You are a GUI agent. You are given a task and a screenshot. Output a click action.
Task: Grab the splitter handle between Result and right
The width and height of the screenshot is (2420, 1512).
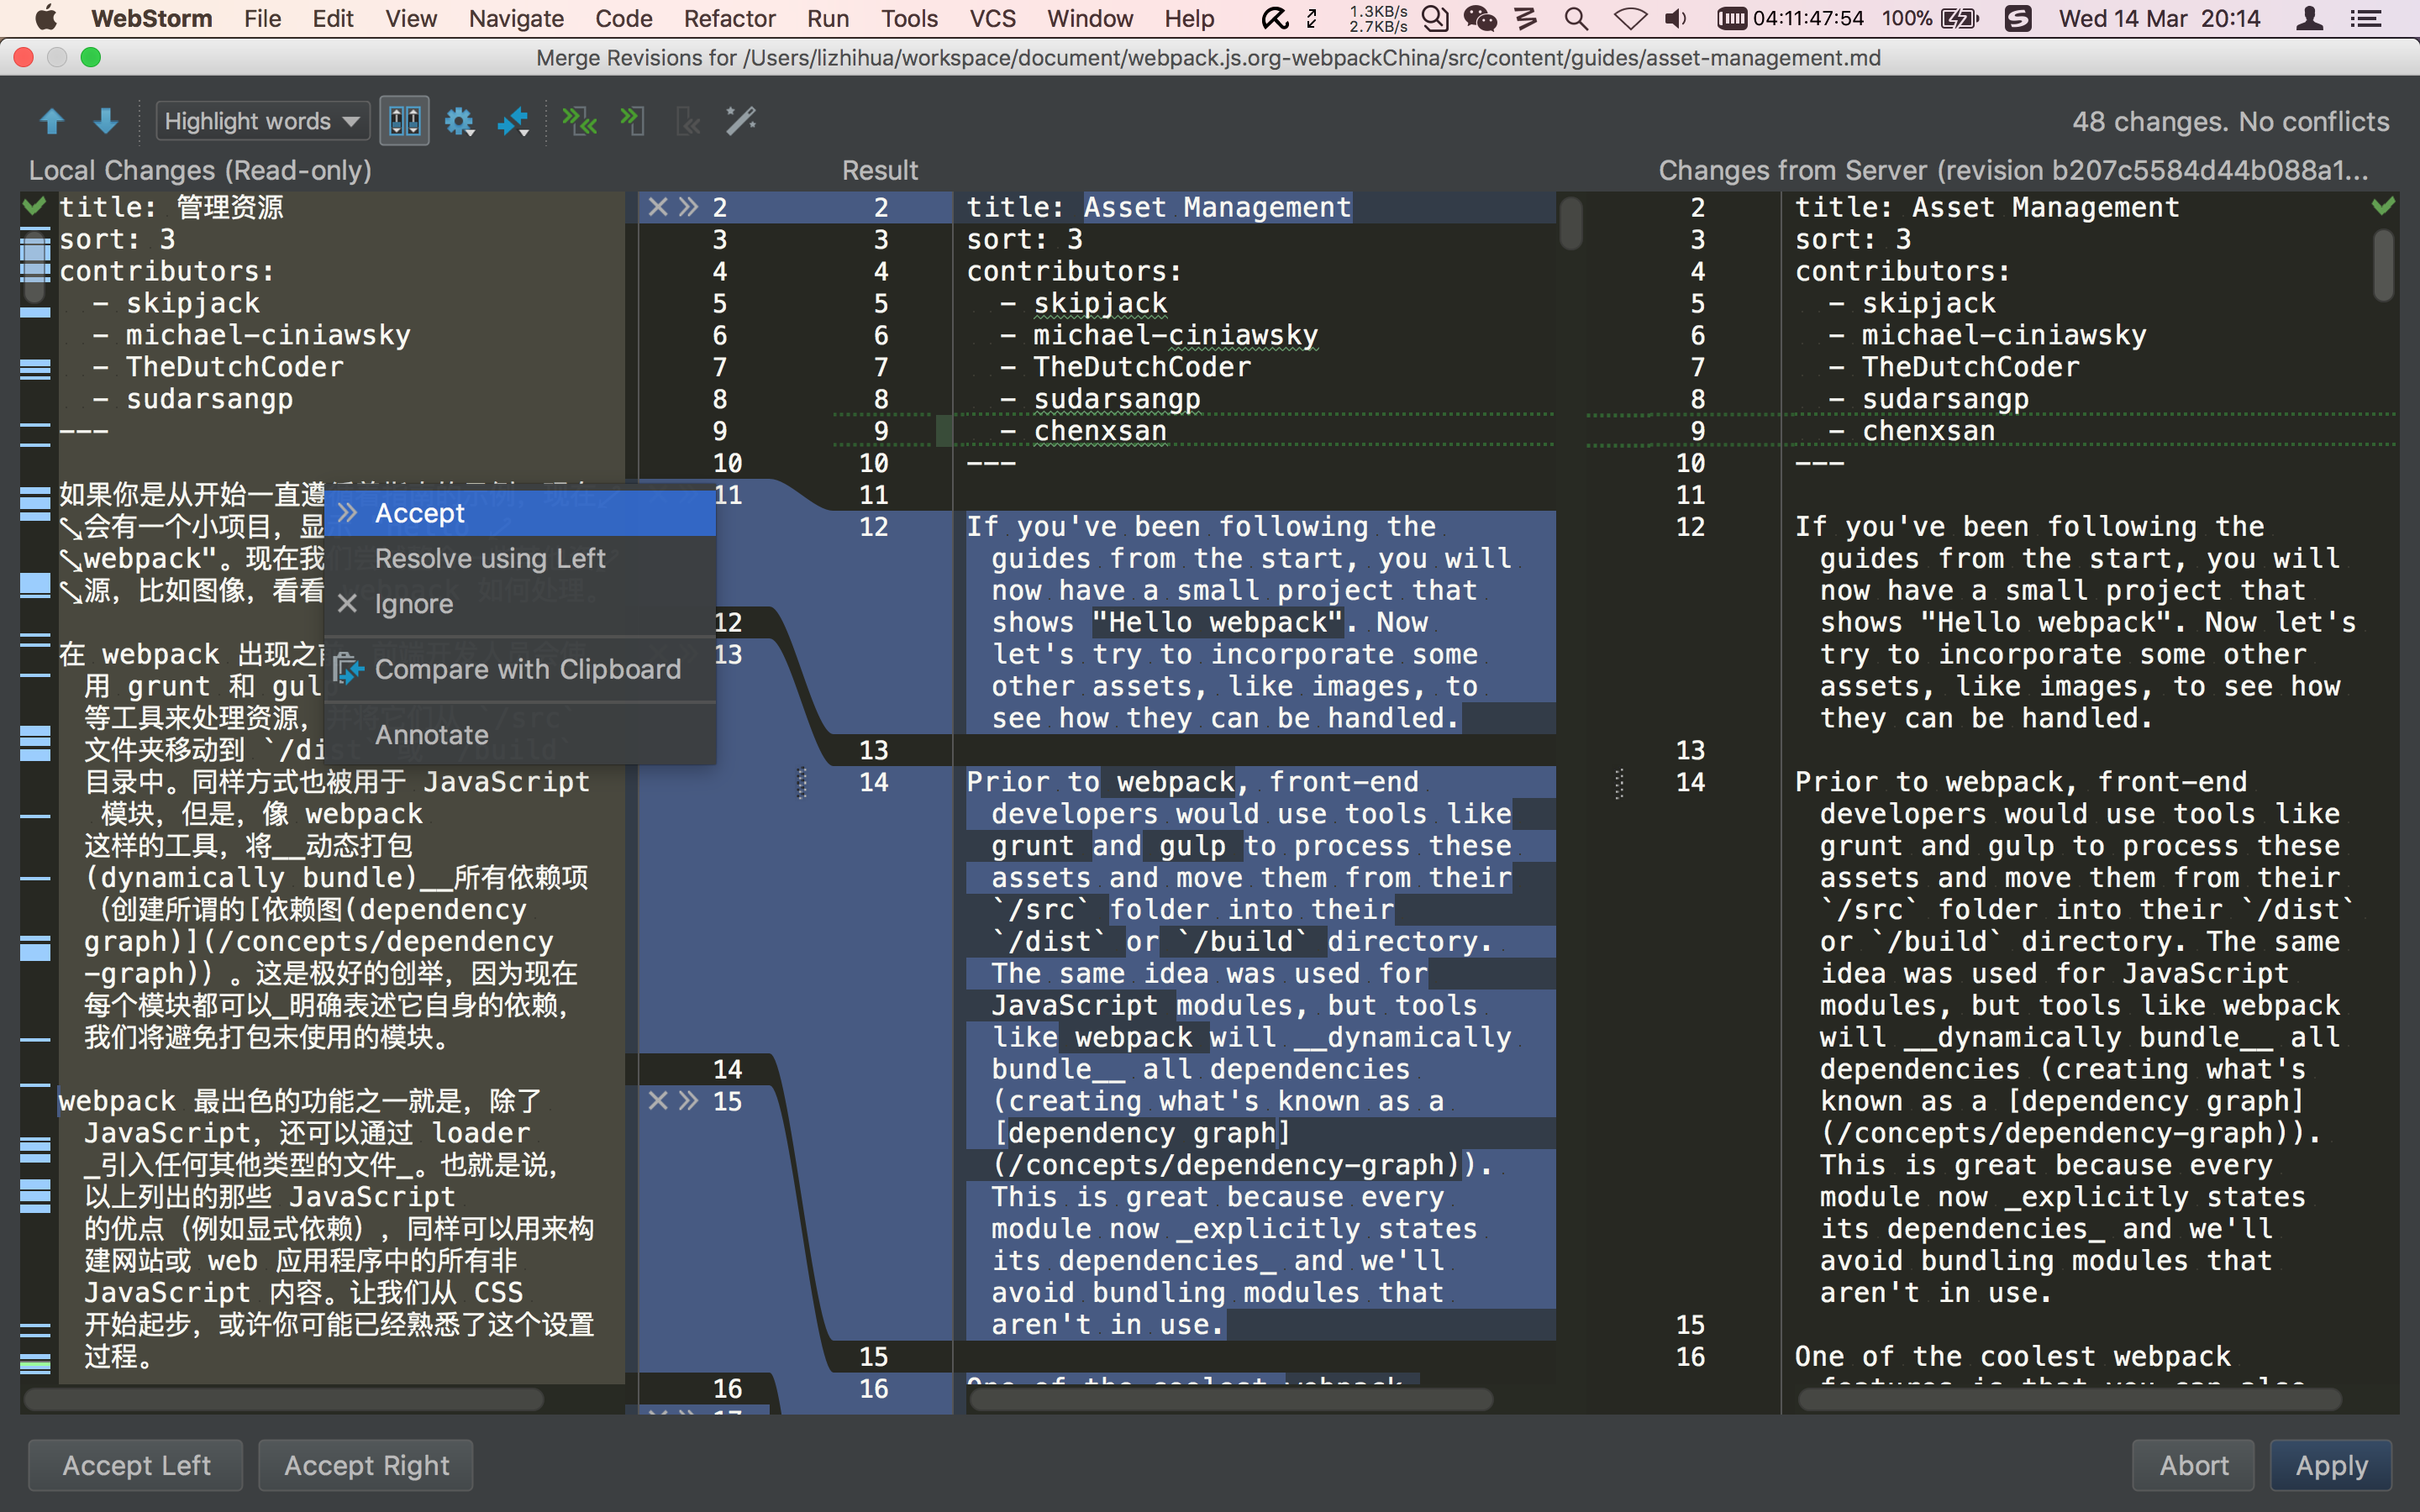[1619, 783]
